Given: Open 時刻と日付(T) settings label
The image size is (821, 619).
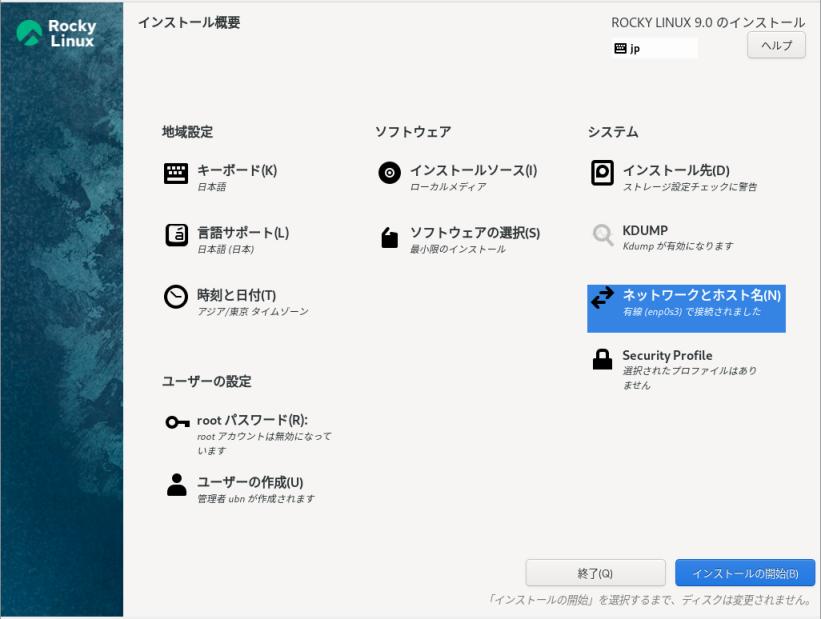Looking at the screenshot, I should click(237, 295).
